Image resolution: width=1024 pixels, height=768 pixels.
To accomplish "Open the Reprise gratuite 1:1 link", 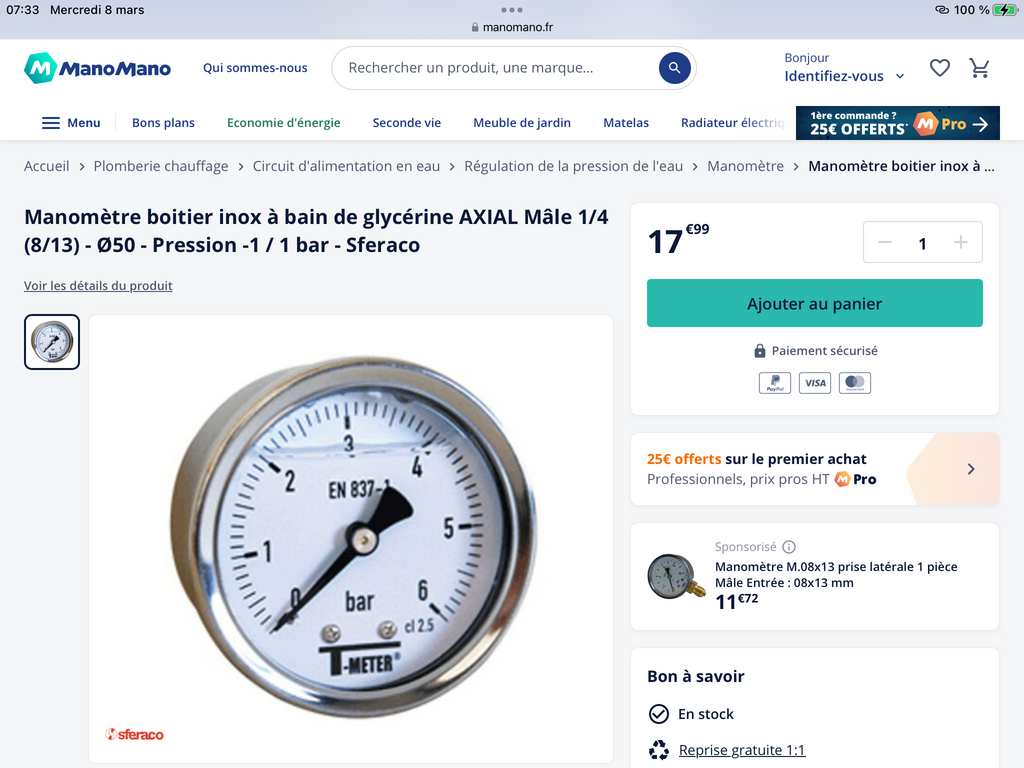I will (742, 750).
